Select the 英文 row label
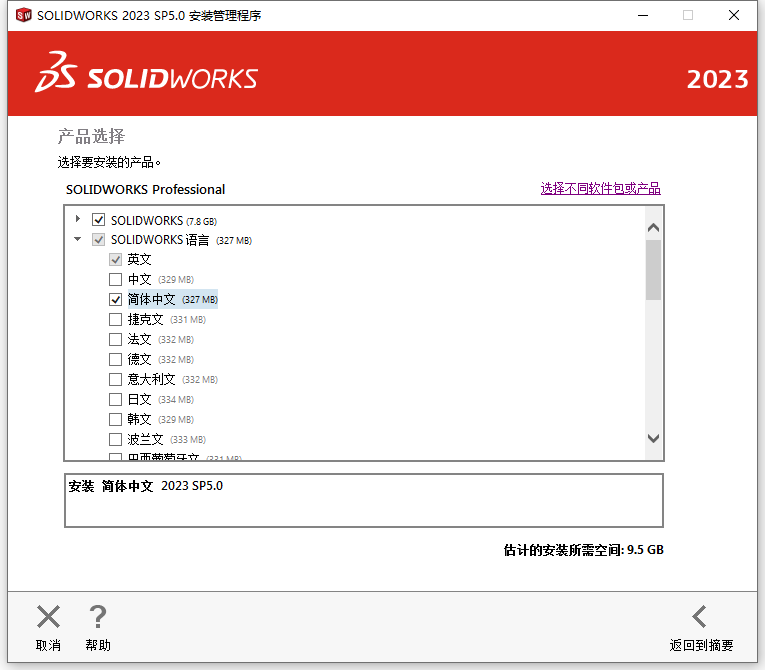 click(x=140, y=259)
